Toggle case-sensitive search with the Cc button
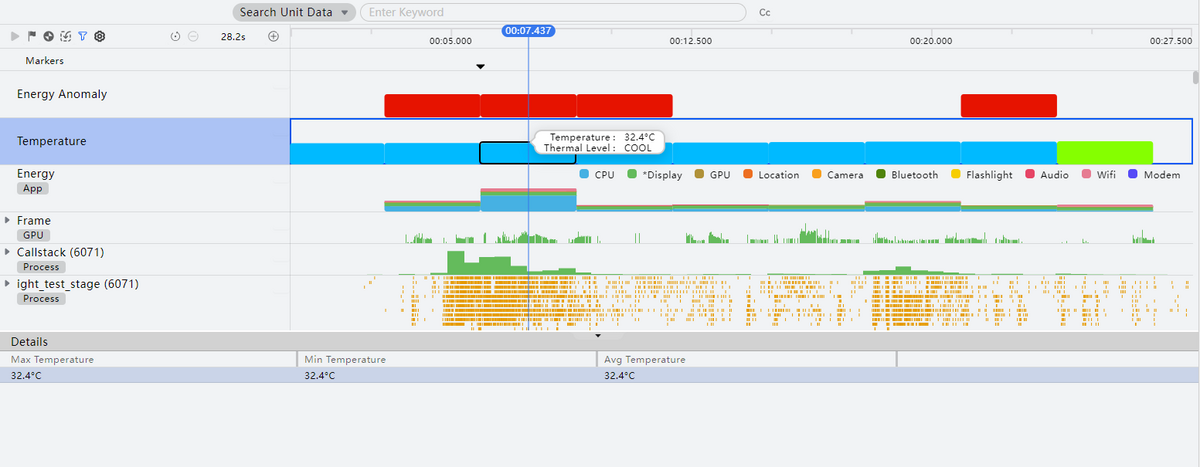 tap(765, 13)
